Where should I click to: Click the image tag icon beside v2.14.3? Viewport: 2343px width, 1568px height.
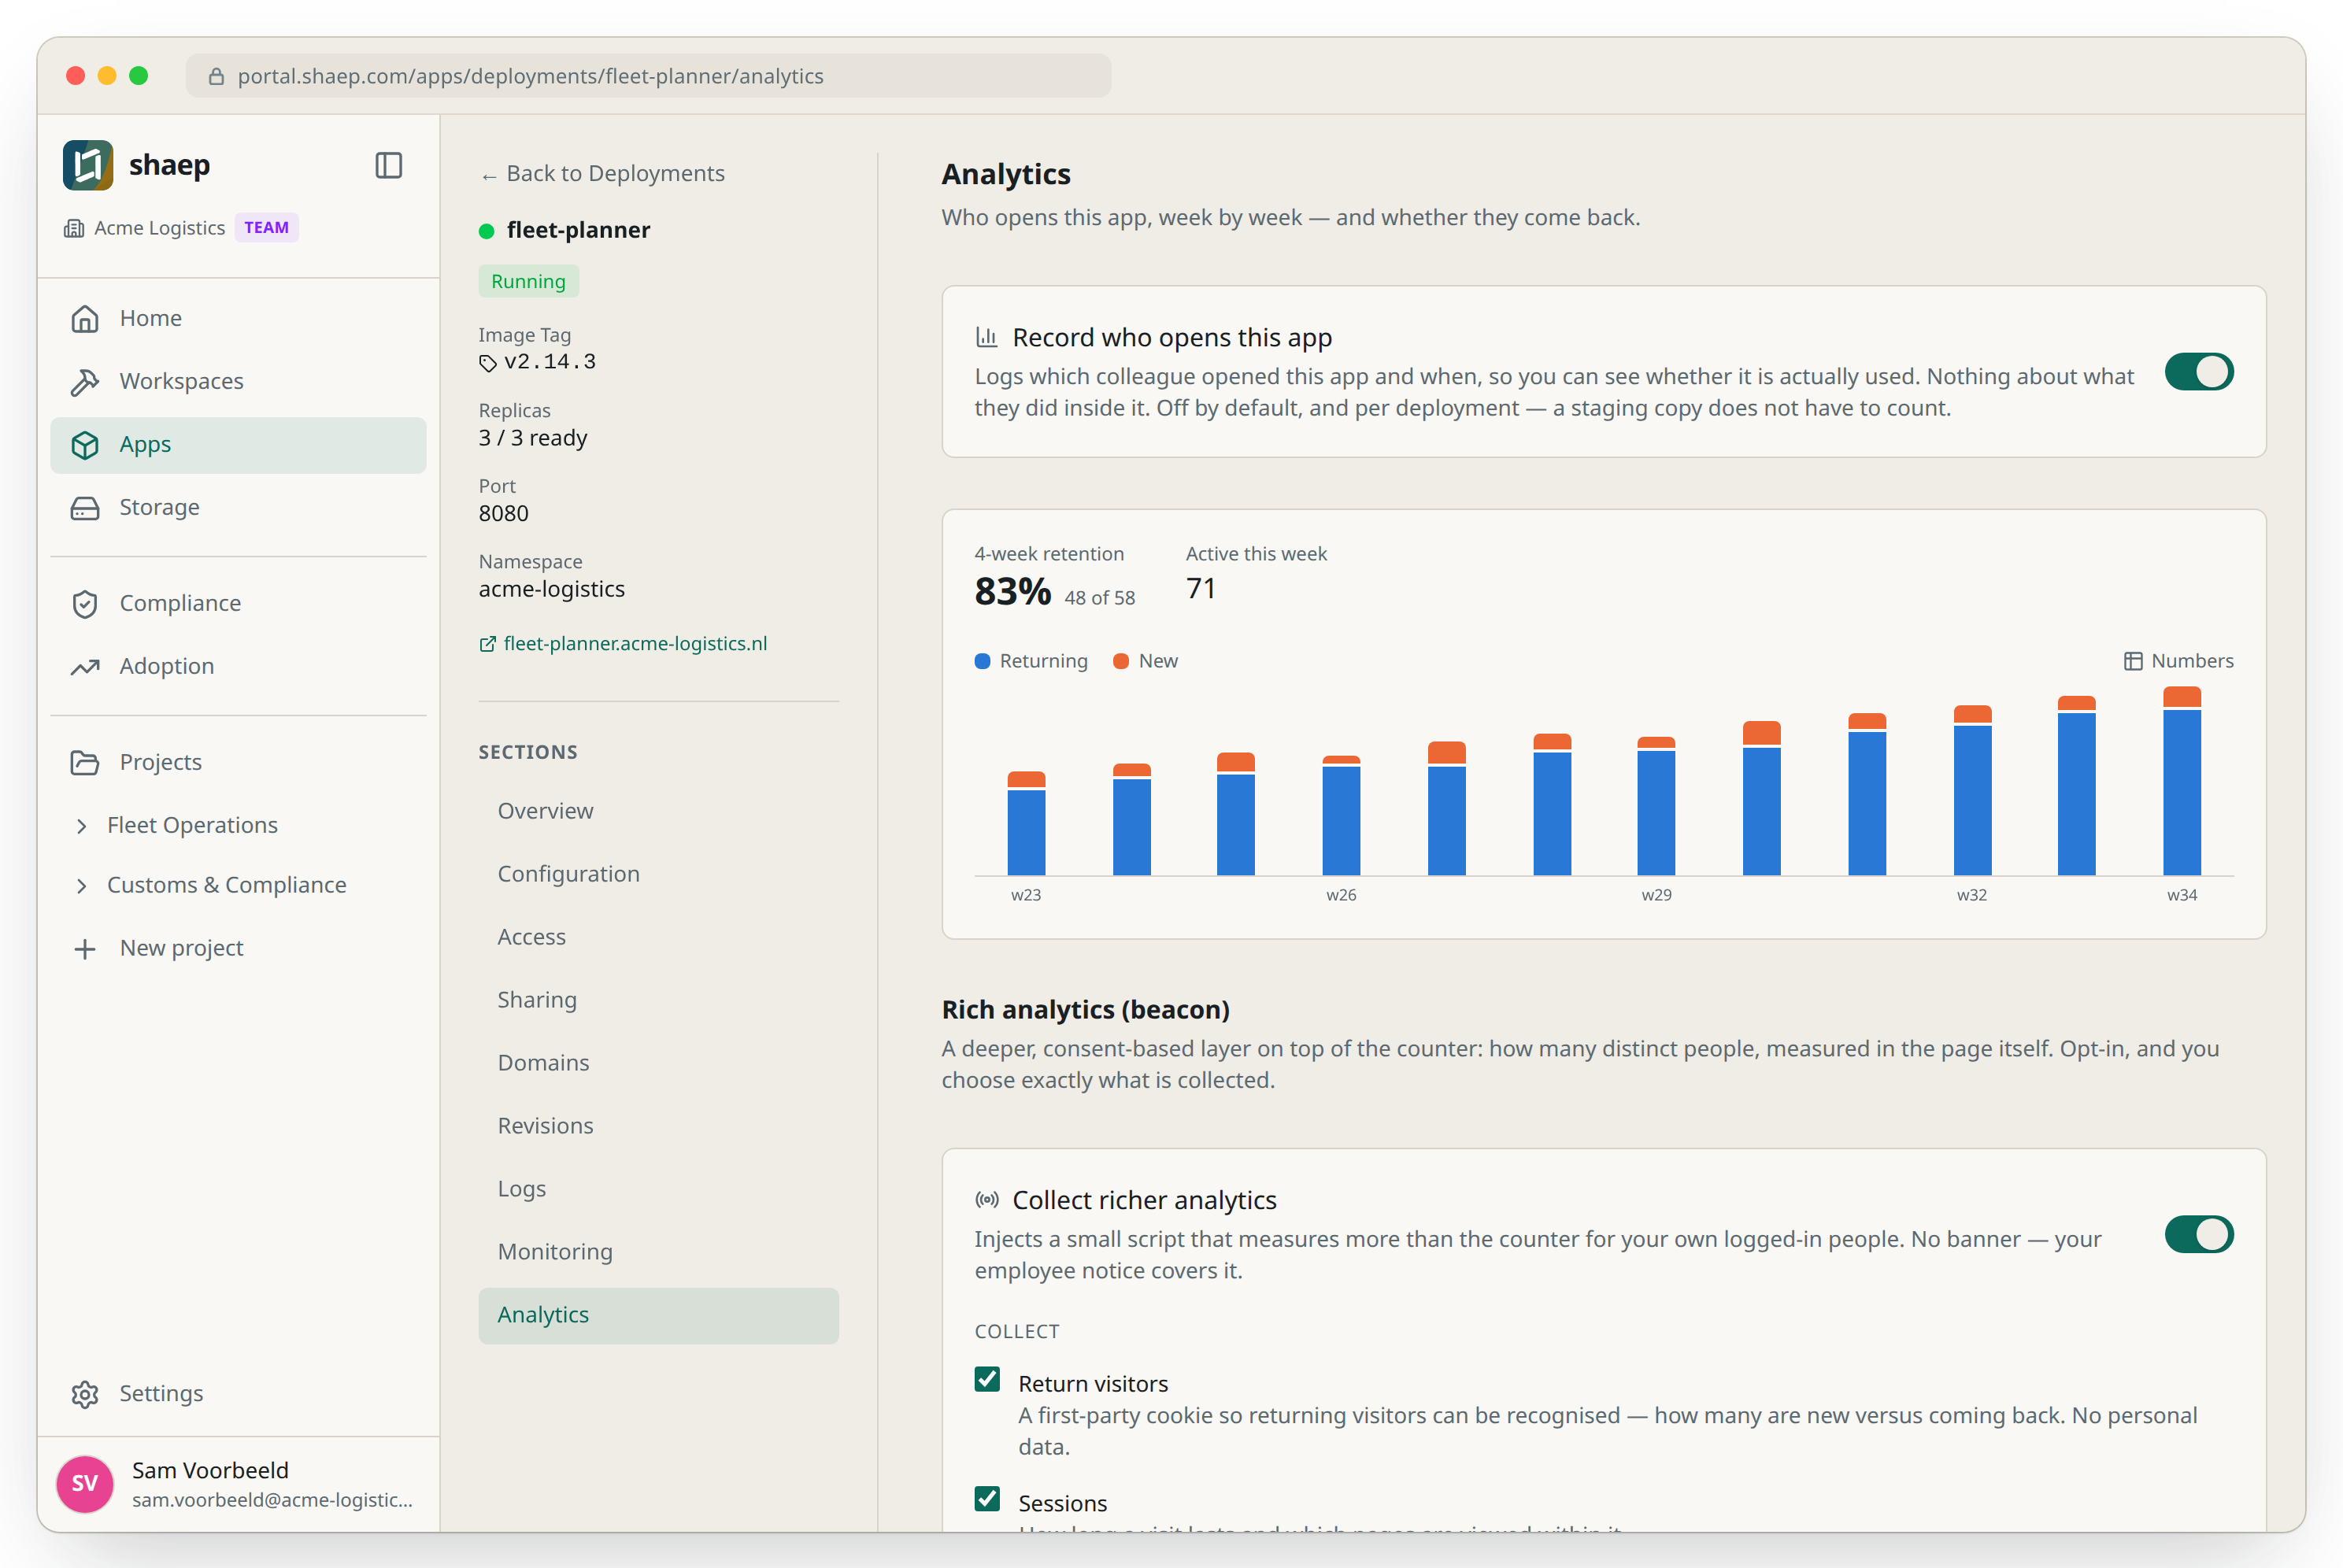click(488, 363)
